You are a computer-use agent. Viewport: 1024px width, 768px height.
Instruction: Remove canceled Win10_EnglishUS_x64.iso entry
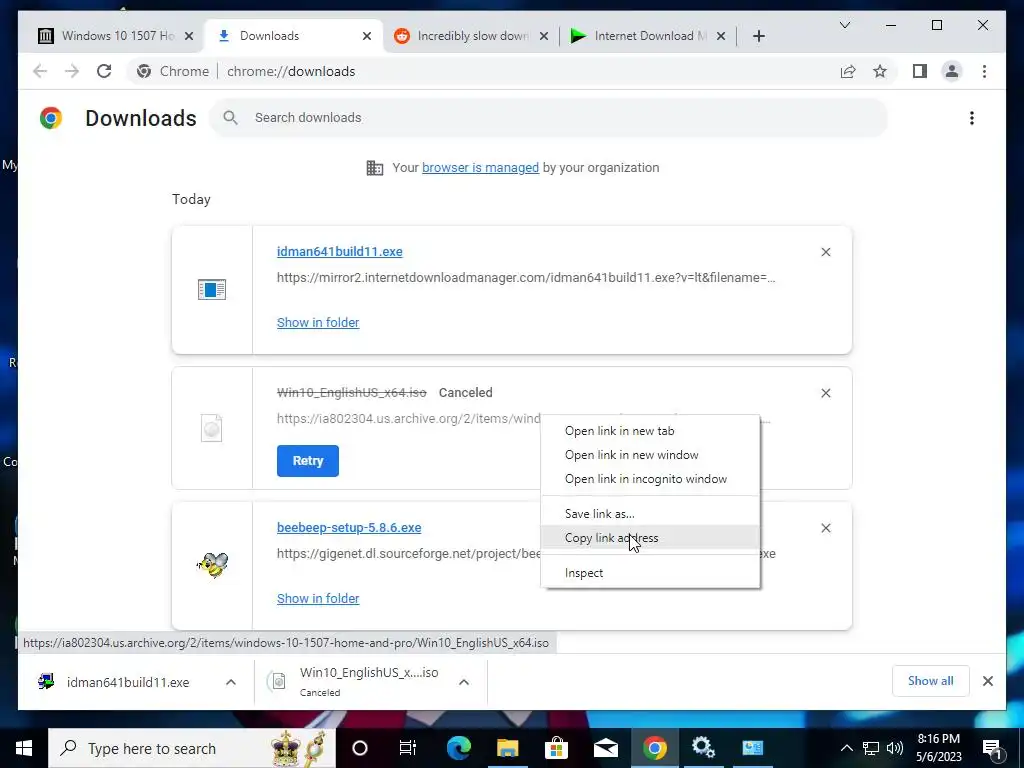825,393
